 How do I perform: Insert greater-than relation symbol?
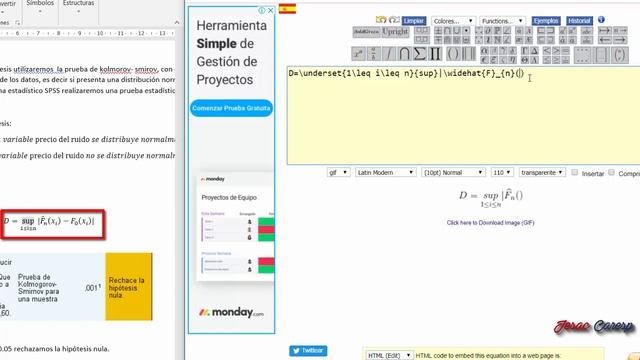click(x=556, y=51)
